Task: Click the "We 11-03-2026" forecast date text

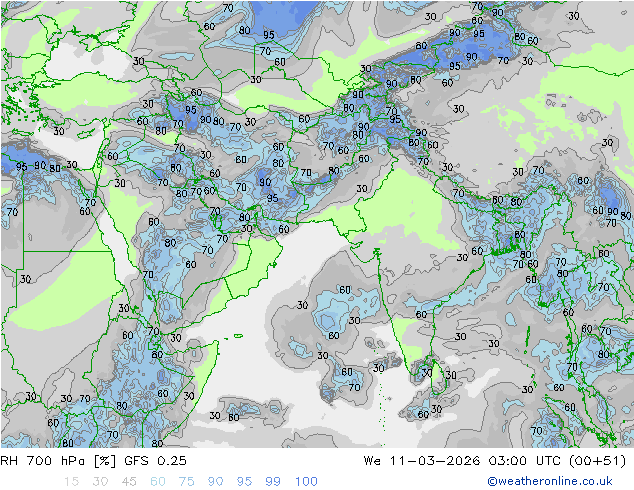Action: click(x=422, y=461)
